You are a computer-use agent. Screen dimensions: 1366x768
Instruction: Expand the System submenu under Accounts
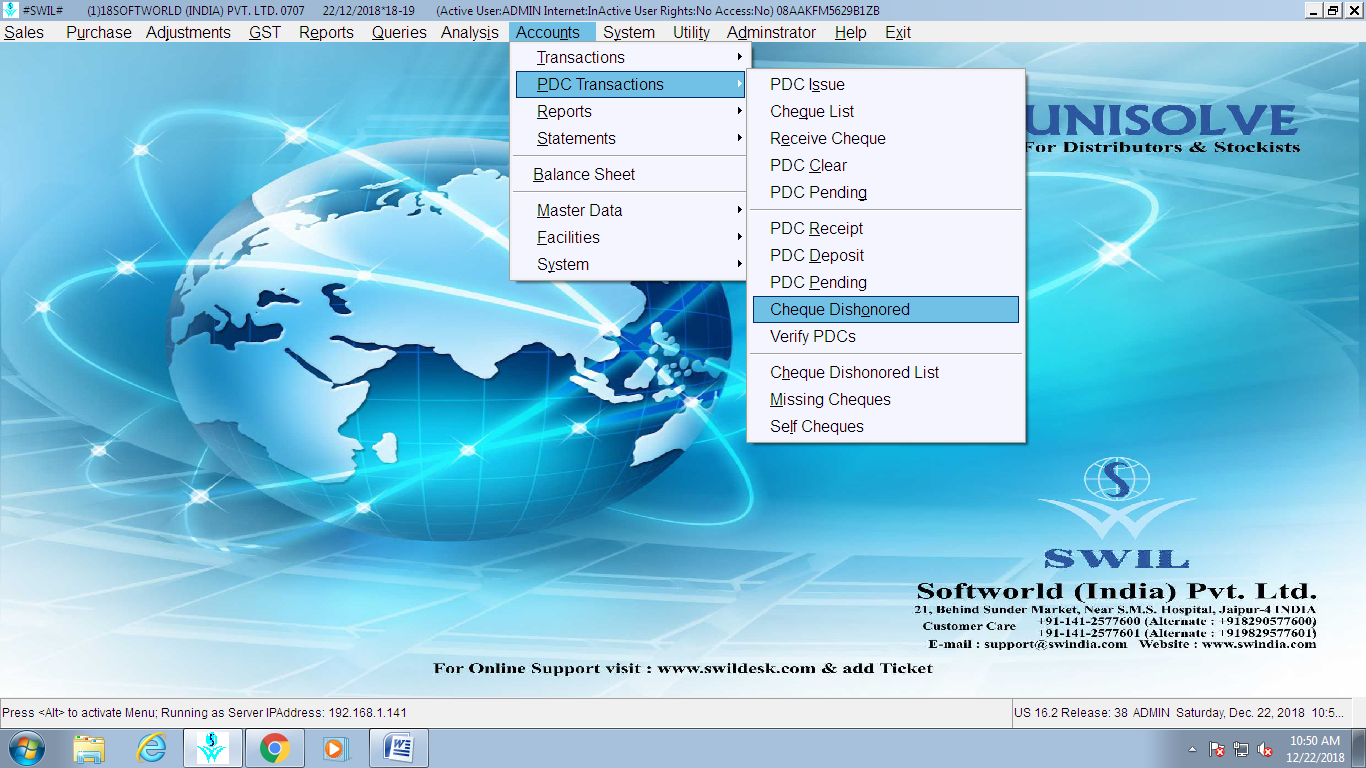[631, 265]
